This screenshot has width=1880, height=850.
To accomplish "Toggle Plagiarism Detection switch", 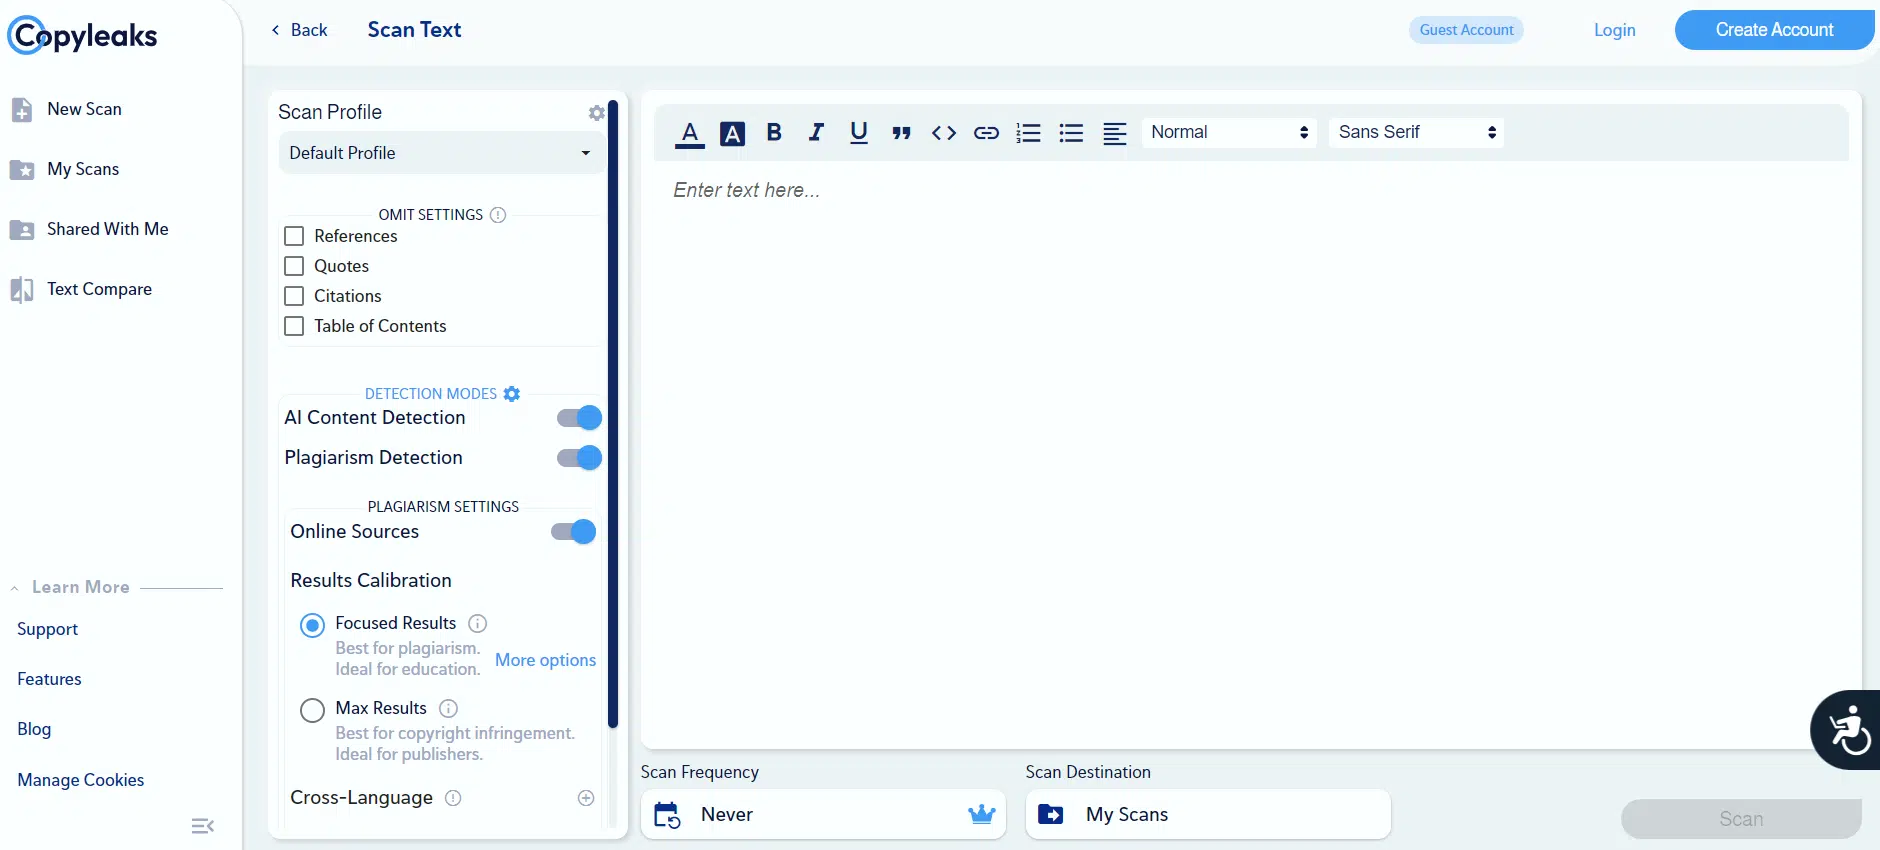I will point(579,458).
